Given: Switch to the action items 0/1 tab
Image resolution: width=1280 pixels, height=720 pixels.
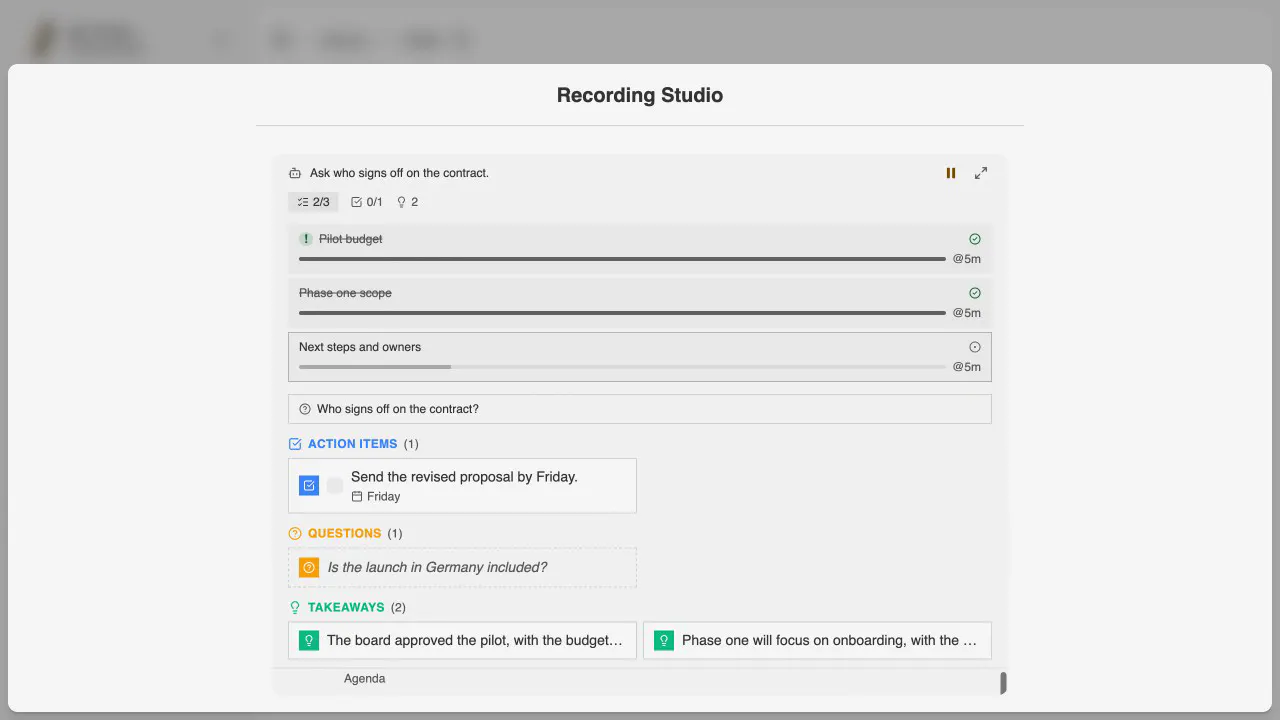Looking at the screenshot, I should (x=367, y=202).
